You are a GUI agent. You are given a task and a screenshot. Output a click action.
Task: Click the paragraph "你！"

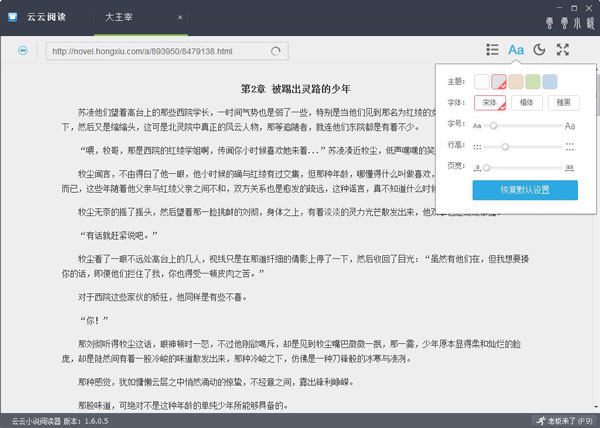(x=94, y=320)
